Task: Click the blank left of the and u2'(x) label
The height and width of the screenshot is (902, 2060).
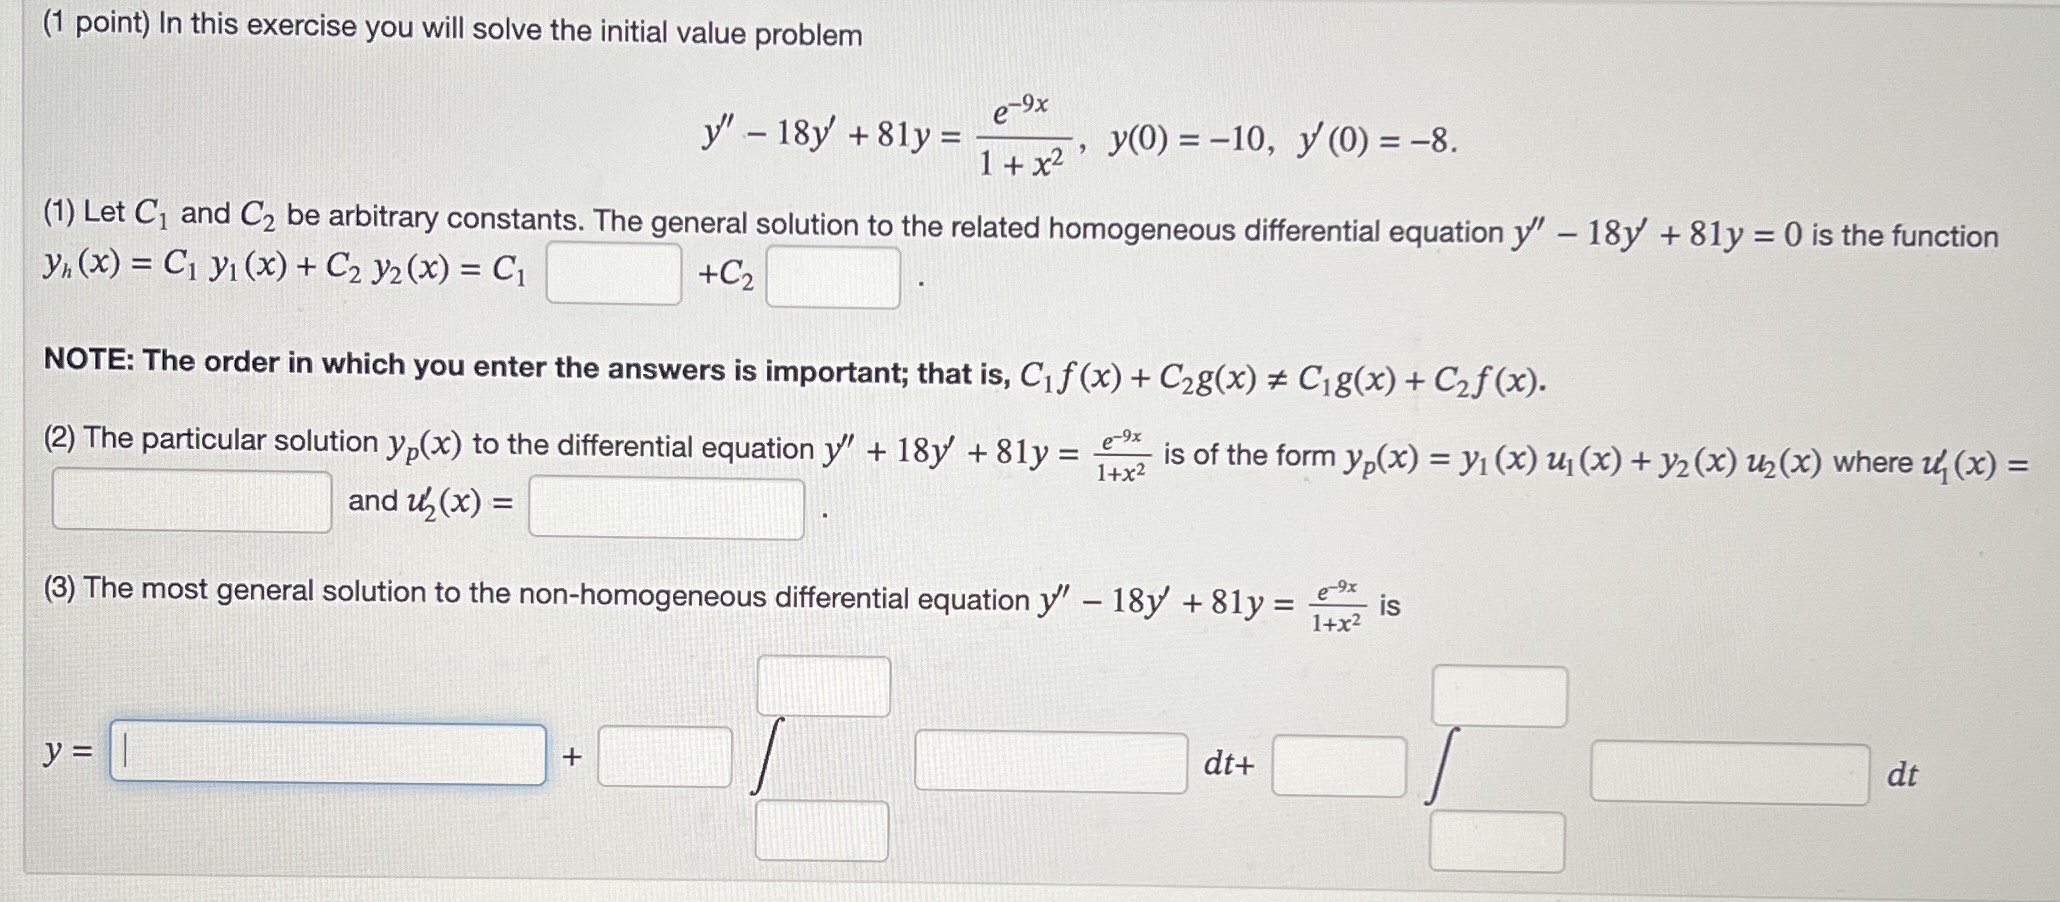Action: (190, 500)
